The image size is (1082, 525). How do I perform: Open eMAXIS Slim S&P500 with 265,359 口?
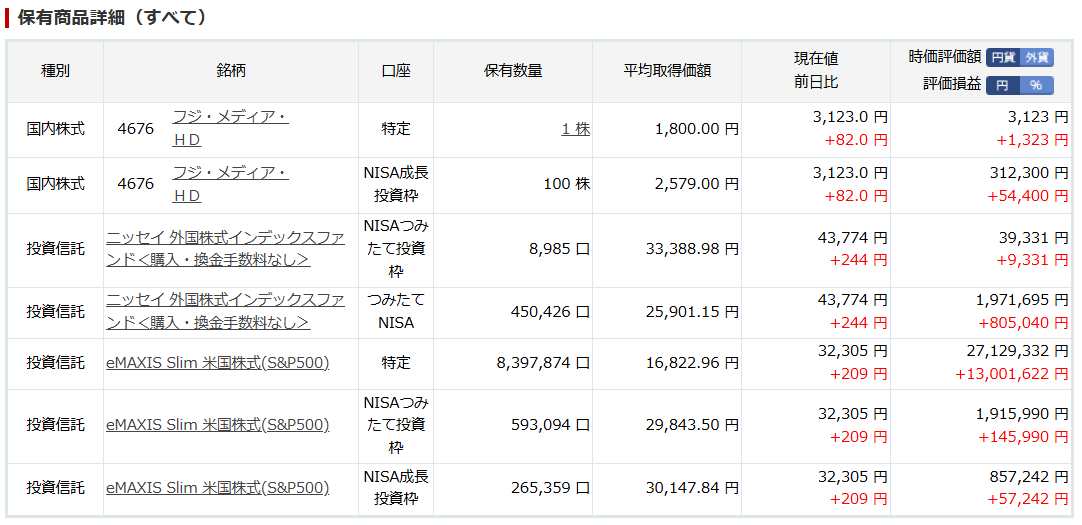217,488
